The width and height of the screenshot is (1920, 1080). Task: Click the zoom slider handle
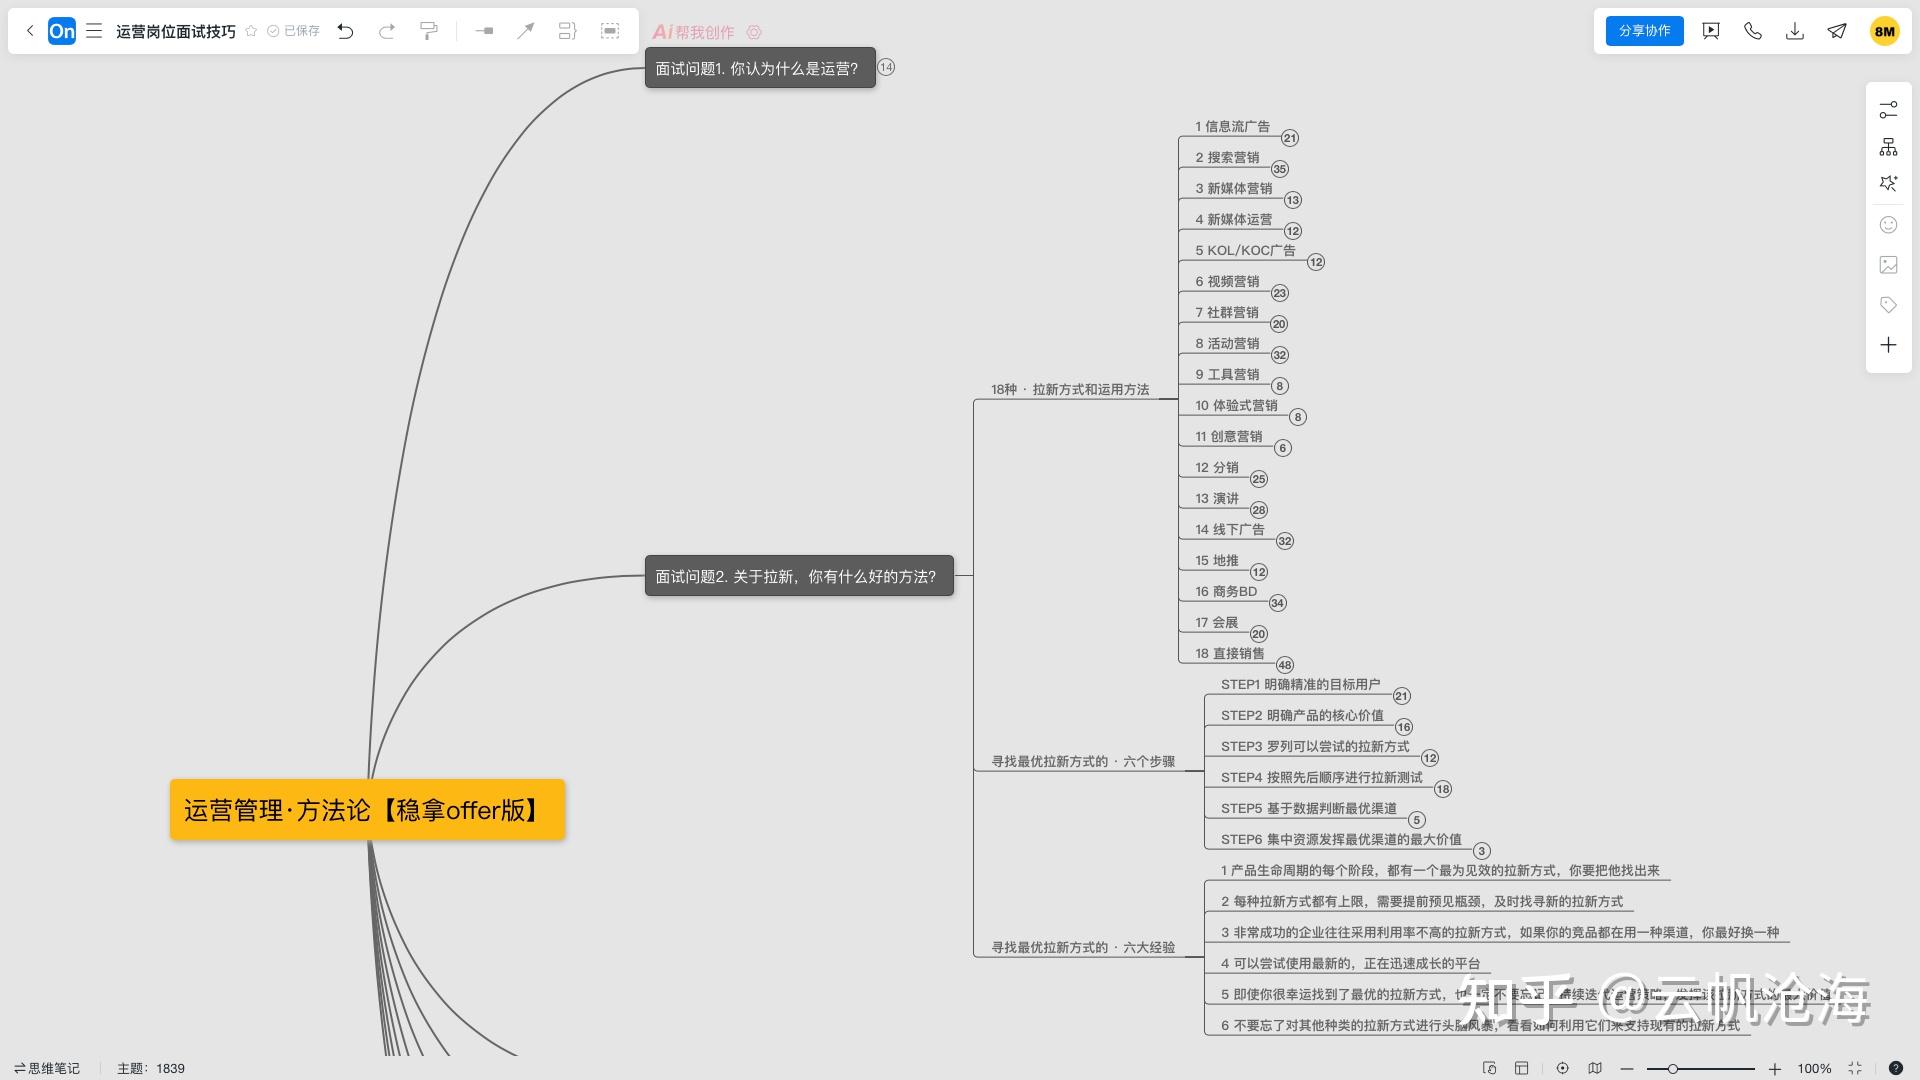(x=1672, y=1068)
